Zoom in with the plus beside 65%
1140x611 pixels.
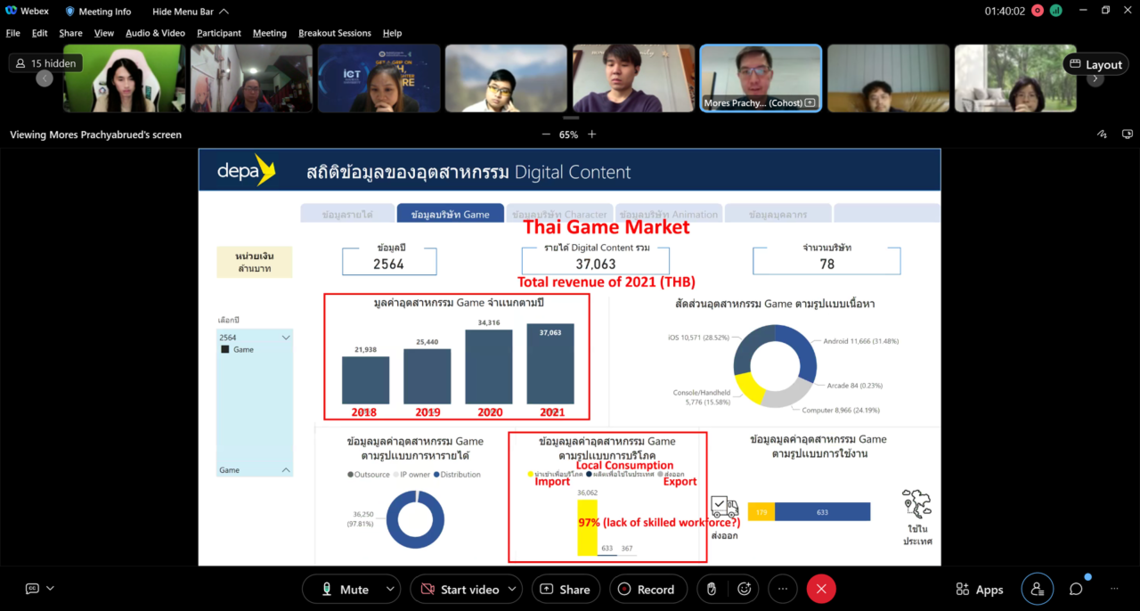(x=592, y=134)
